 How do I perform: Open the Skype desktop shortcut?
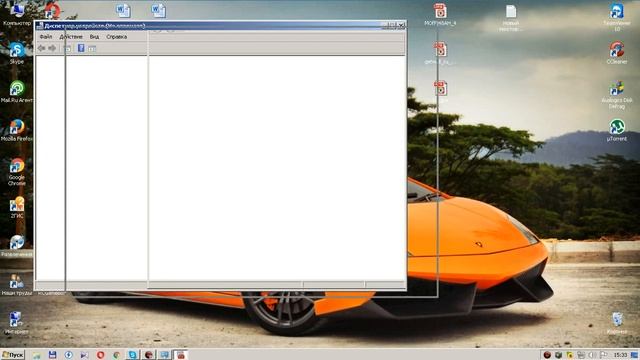17,53
